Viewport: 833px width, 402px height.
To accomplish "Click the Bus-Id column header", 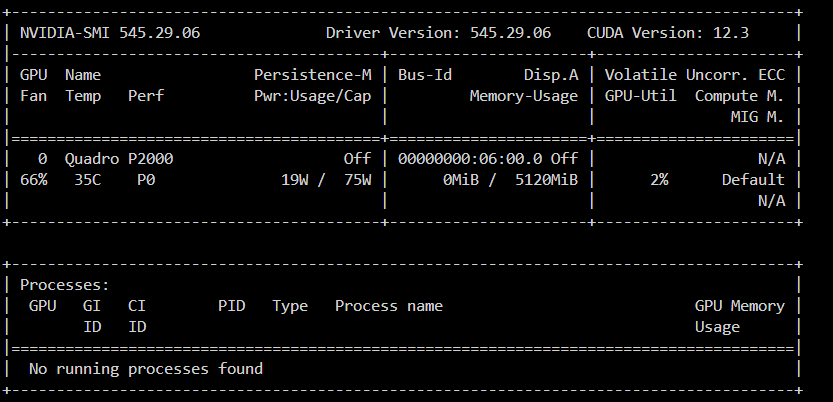I will click(x=425, y=75).
